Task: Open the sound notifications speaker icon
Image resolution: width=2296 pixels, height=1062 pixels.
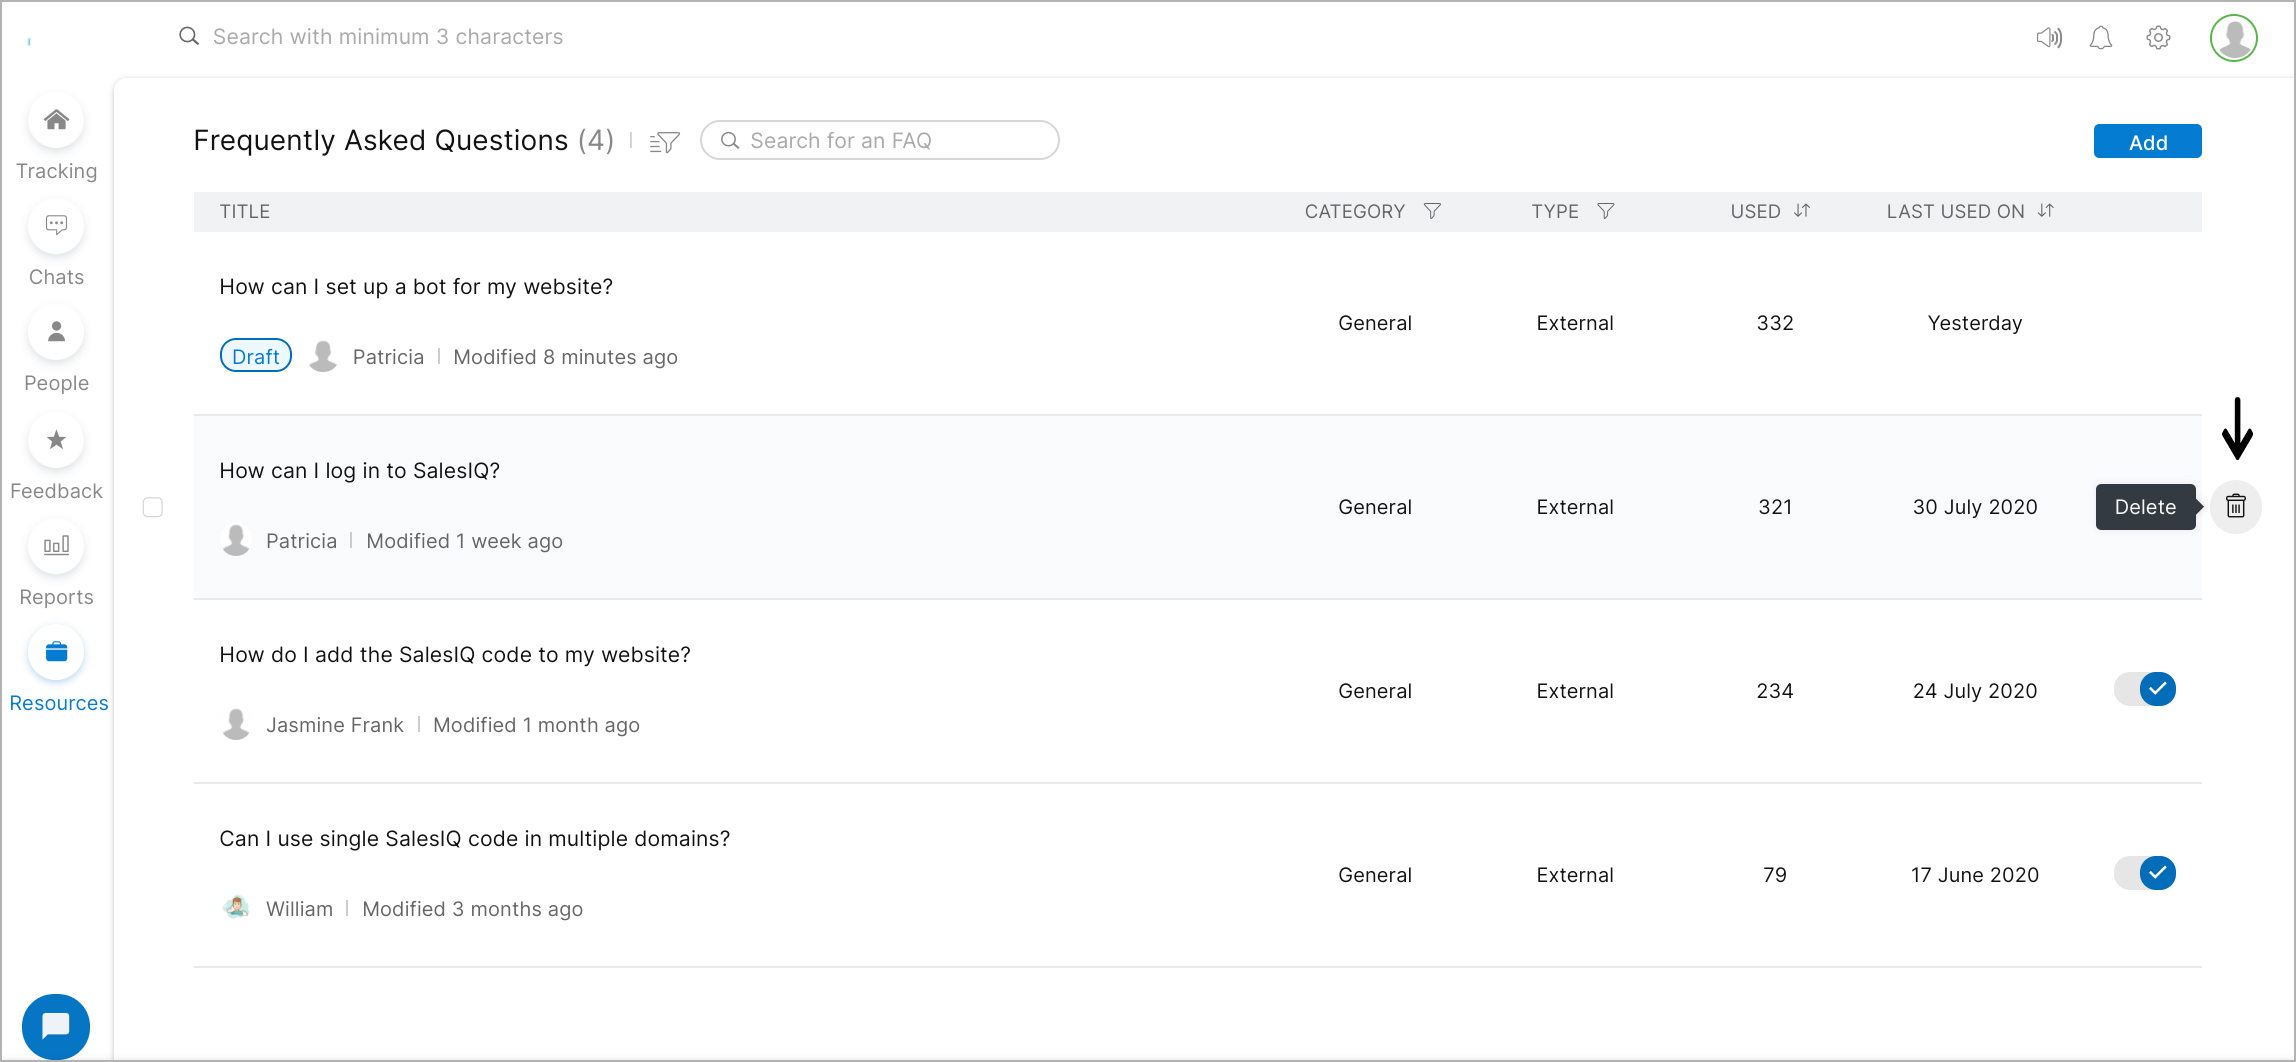Action: pyautogui.click(x=2048, y=38)
